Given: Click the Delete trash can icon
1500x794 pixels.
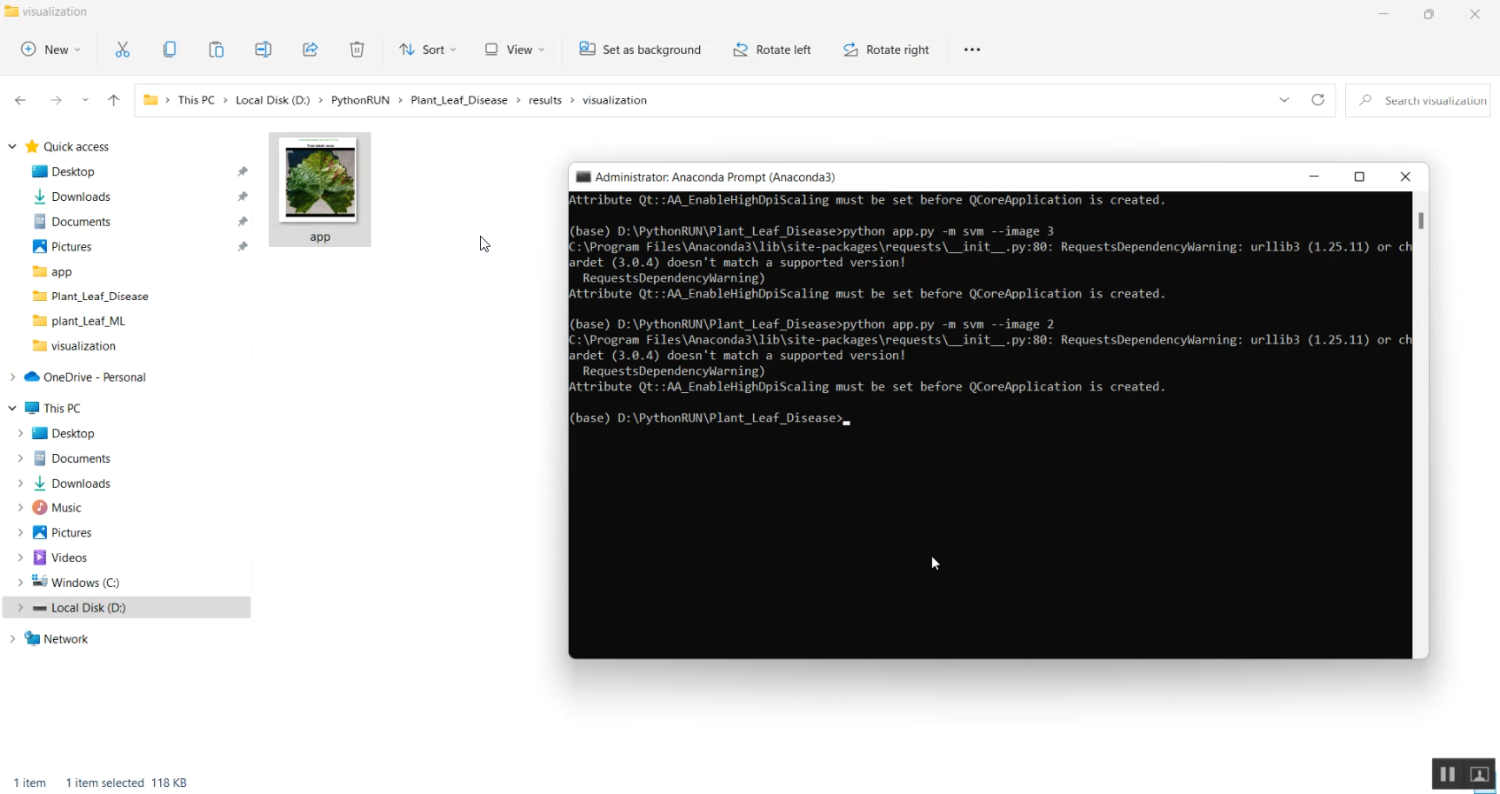Looking at the screenshot, I should [x=357, y=49].
